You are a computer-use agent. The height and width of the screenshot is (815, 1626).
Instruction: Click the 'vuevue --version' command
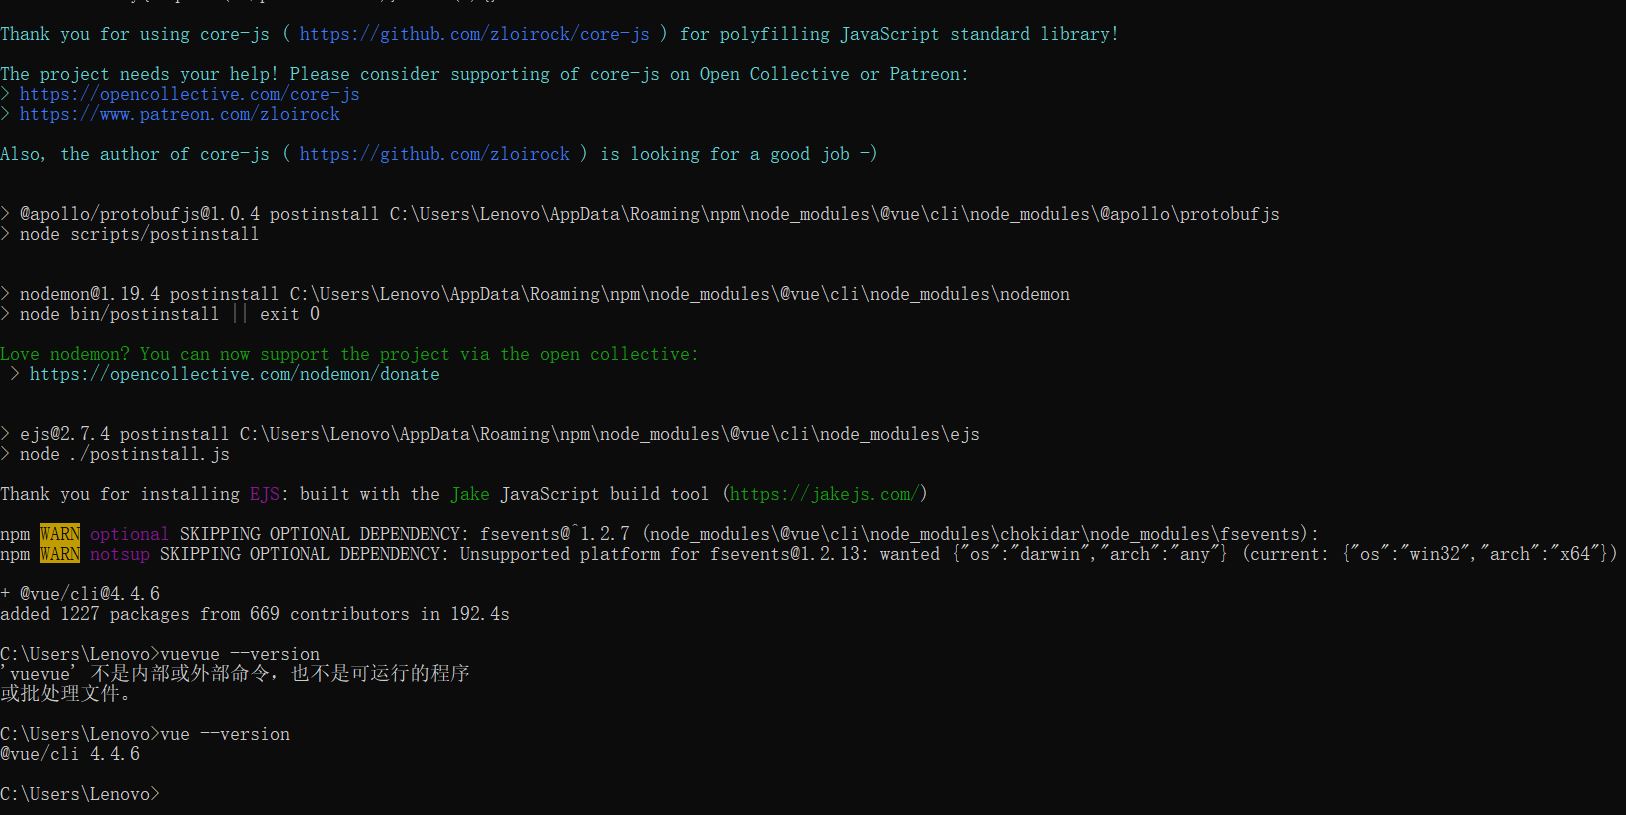[240, 654]
